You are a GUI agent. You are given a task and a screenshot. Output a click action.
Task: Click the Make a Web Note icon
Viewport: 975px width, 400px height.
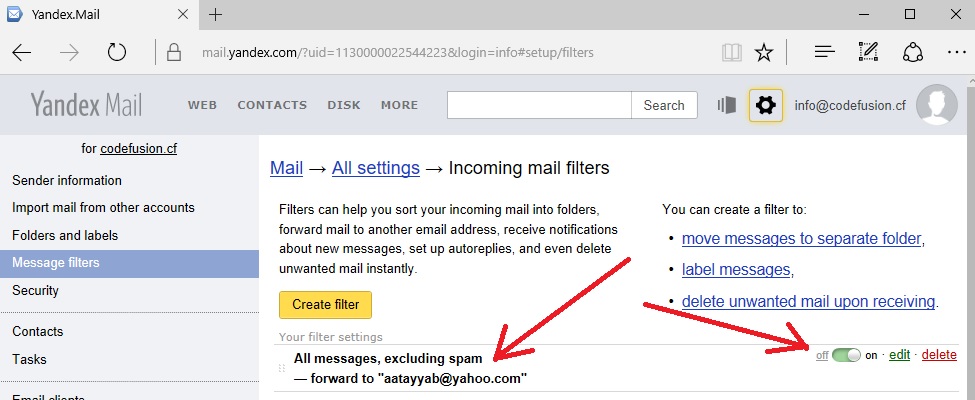[x=868, y=52]
